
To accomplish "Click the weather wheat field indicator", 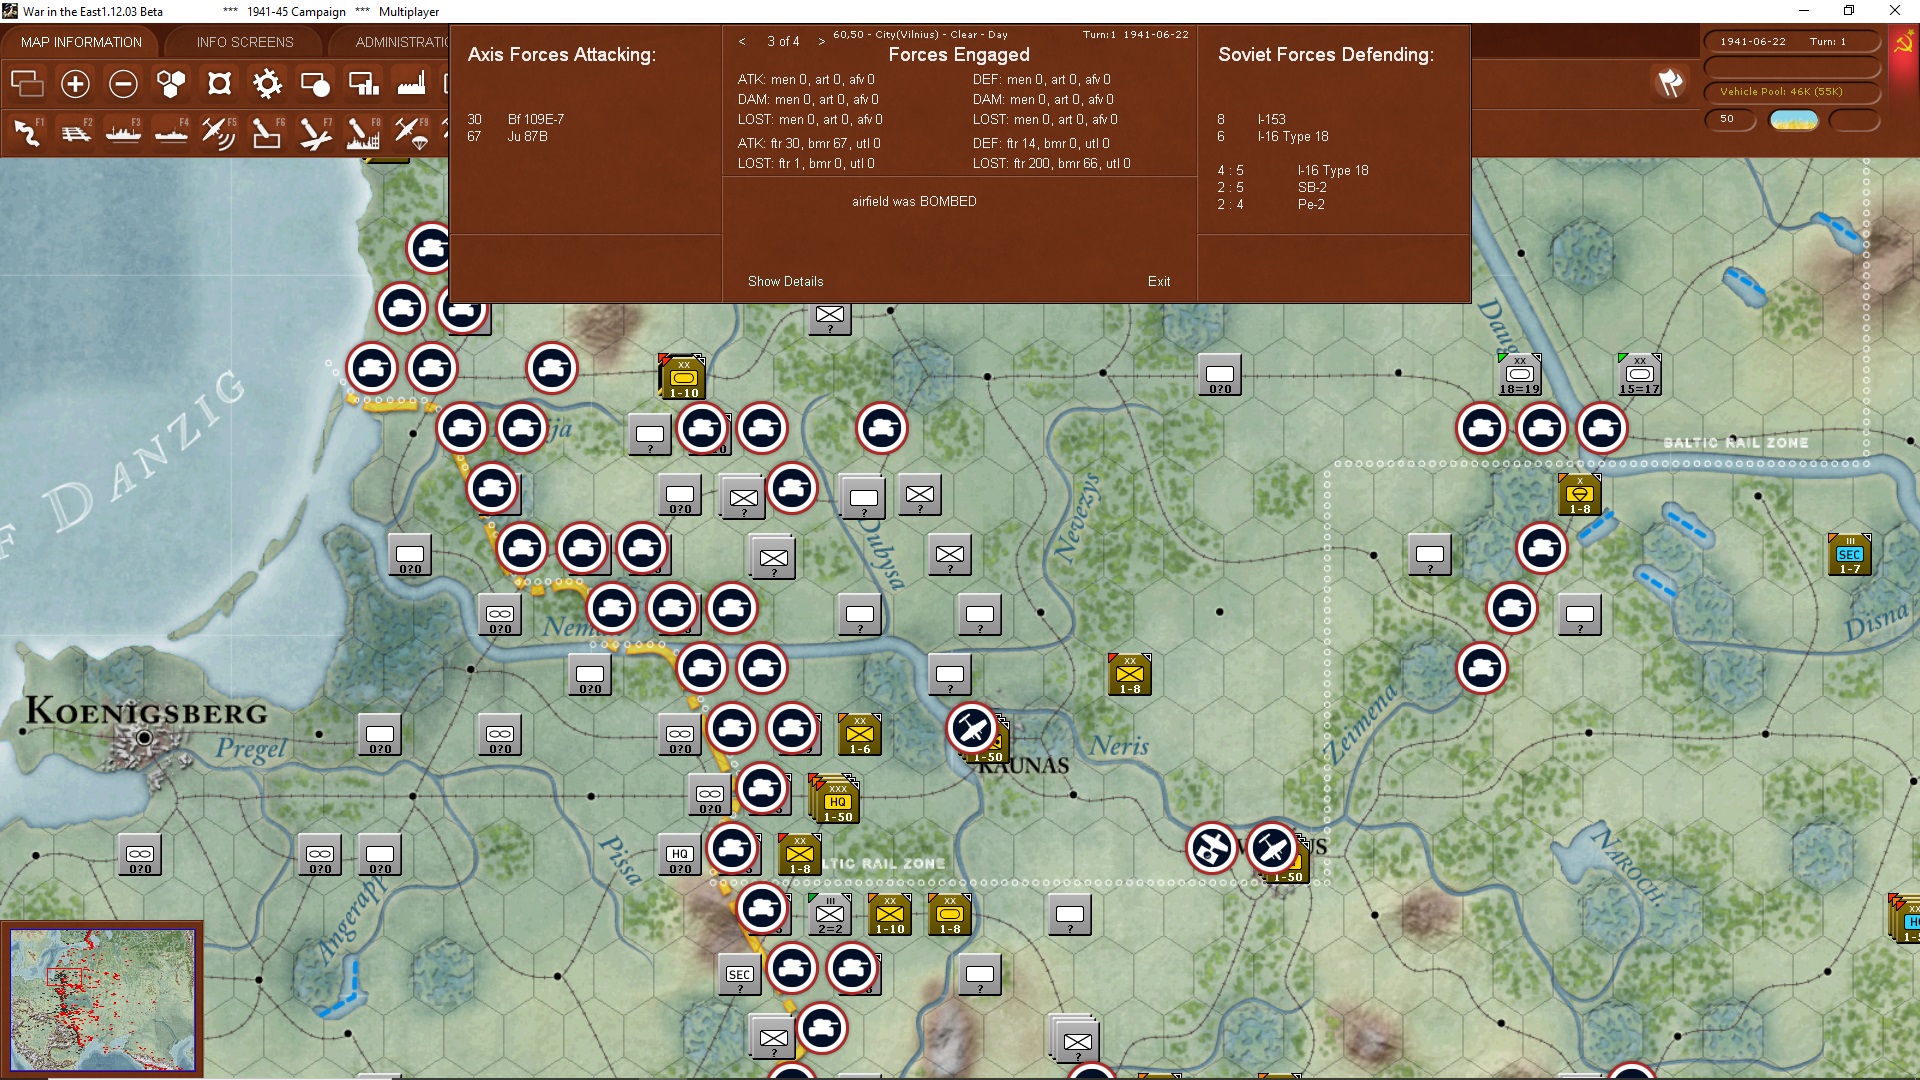I will [x=1794, y=120].
